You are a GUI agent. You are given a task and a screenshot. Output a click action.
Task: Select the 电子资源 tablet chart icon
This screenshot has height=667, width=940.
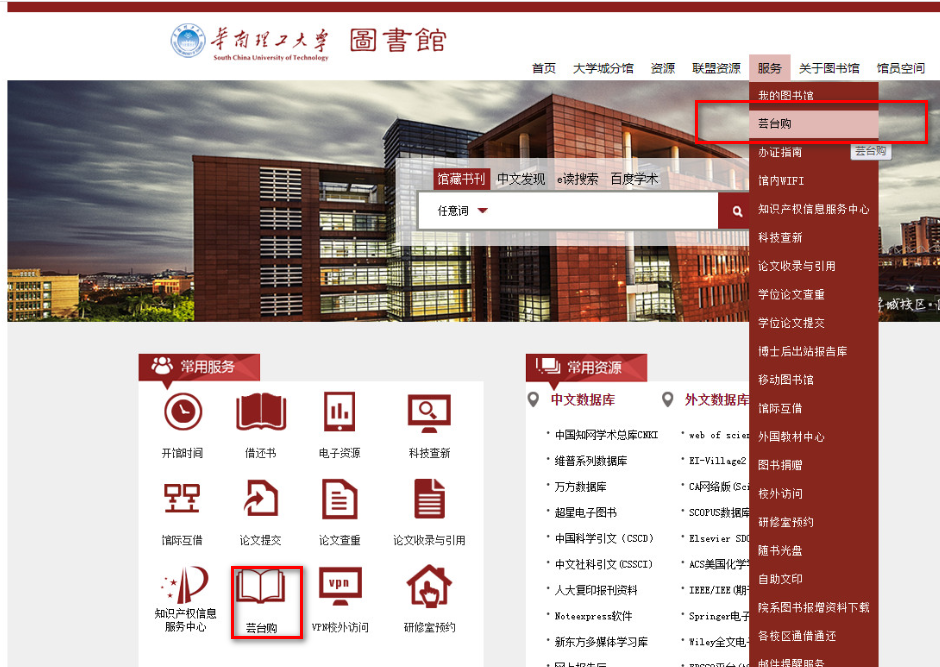coord(339,411)
